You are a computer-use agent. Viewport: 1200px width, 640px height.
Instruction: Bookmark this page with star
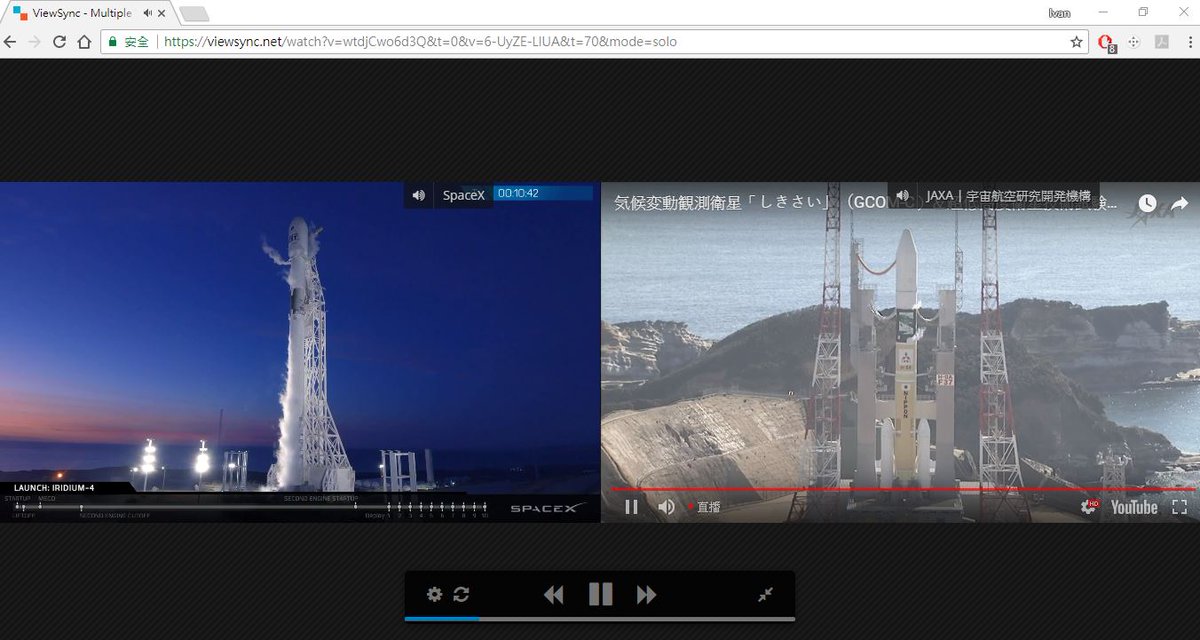[x=1076, y=42]
